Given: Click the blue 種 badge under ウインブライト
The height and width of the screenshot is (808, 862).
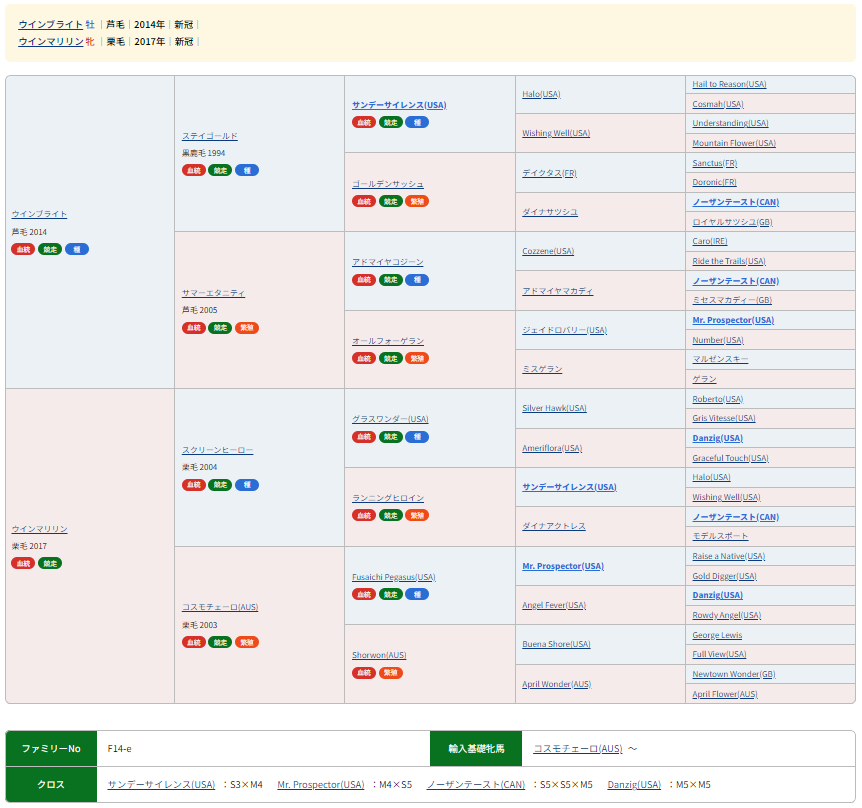Looking at the screenshot, I should coord(77,250).
